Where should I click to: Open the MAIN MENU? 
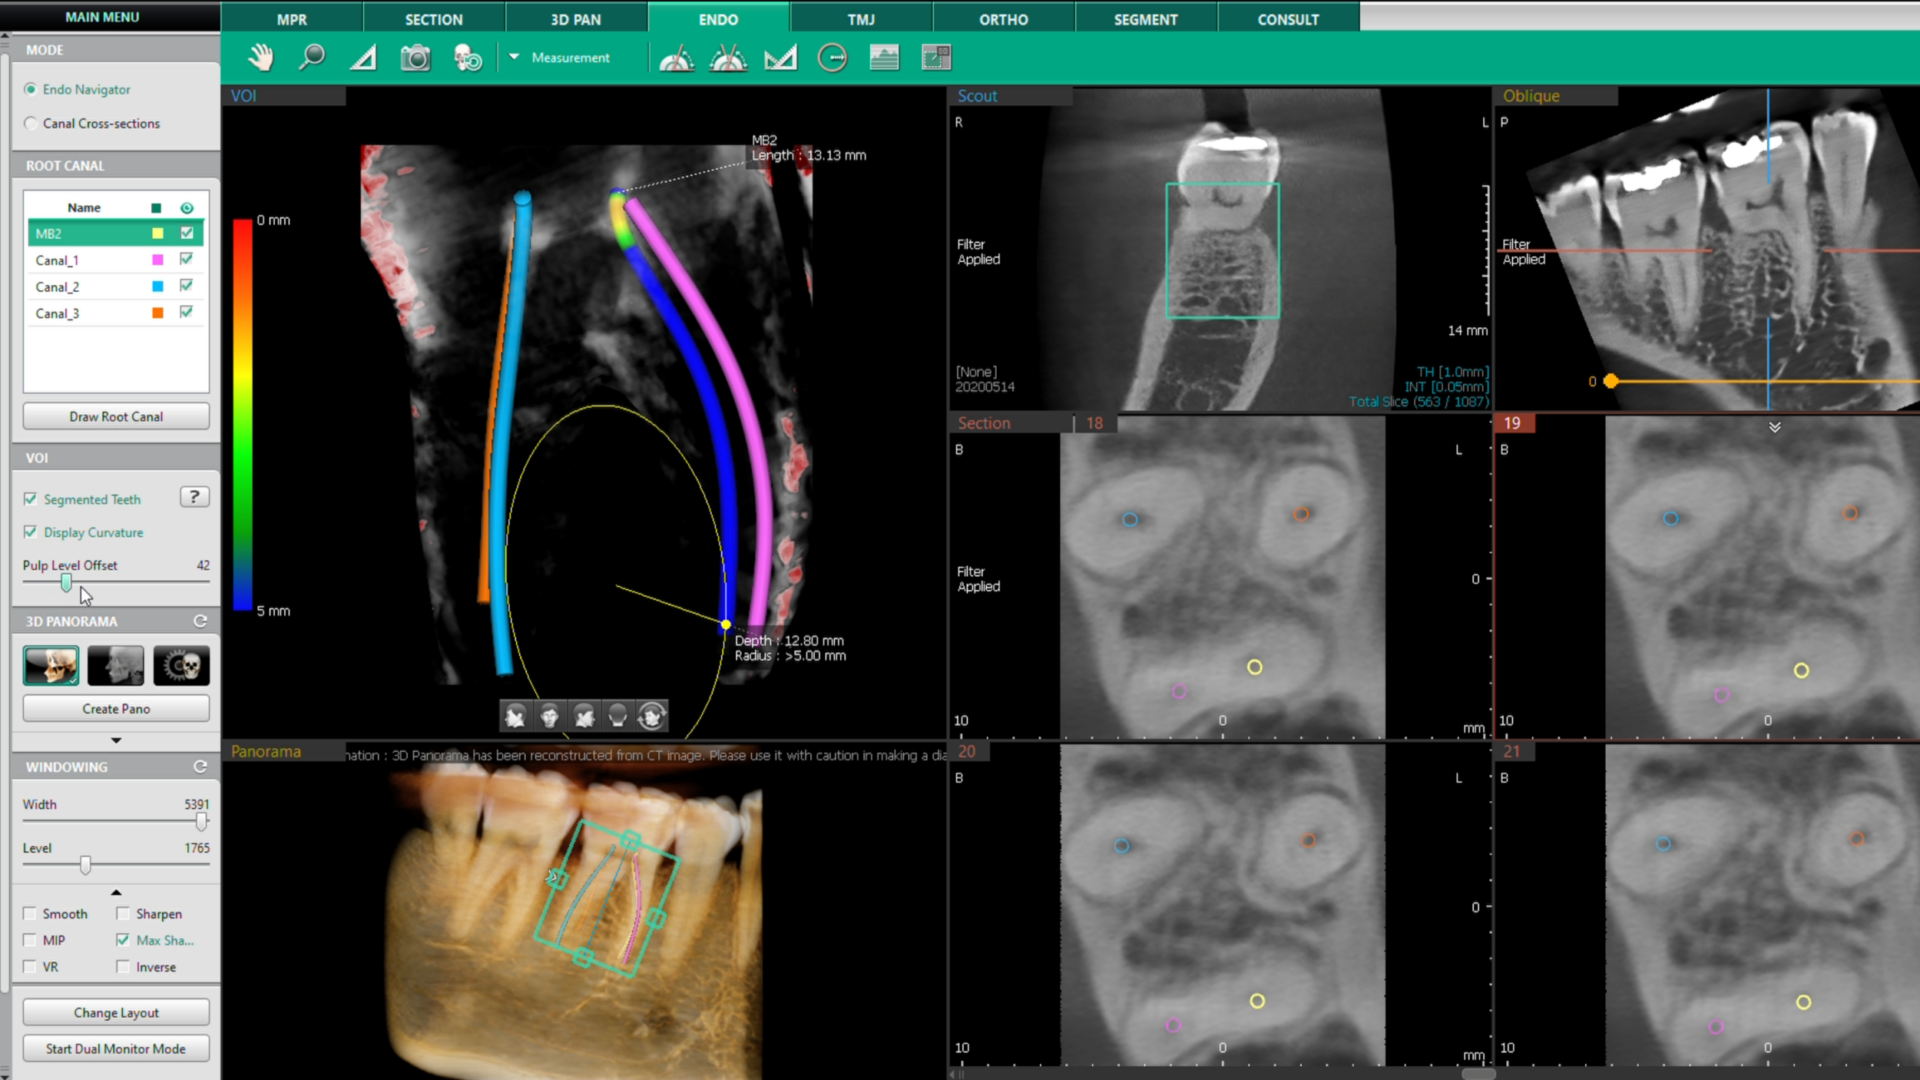[103, 17]
